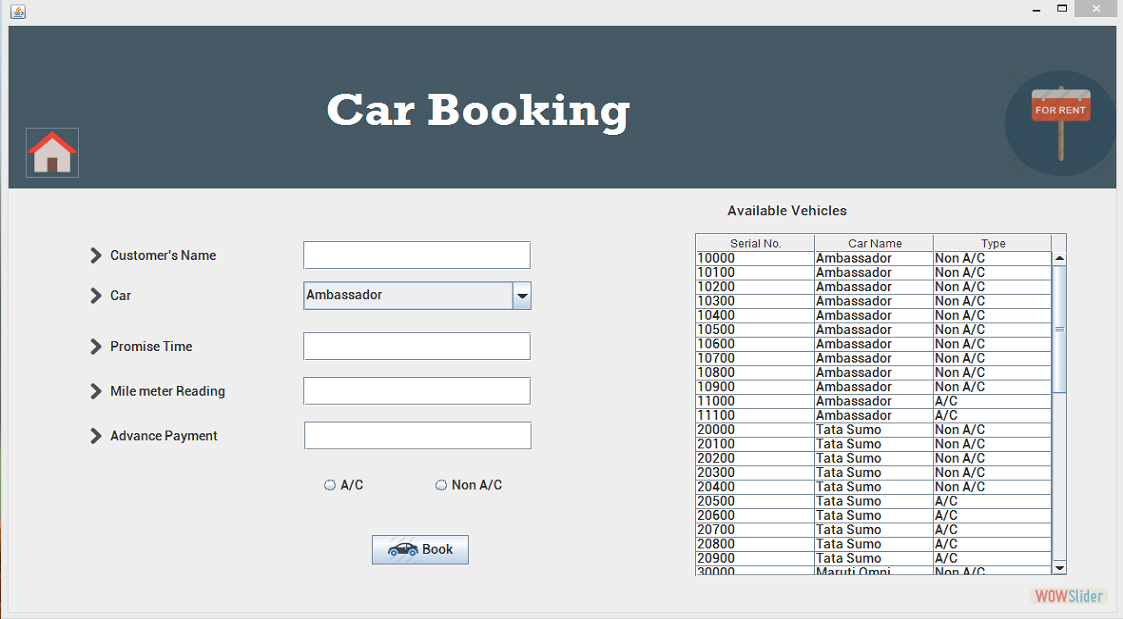Select serial number 20400 cell

pos(755,487)
